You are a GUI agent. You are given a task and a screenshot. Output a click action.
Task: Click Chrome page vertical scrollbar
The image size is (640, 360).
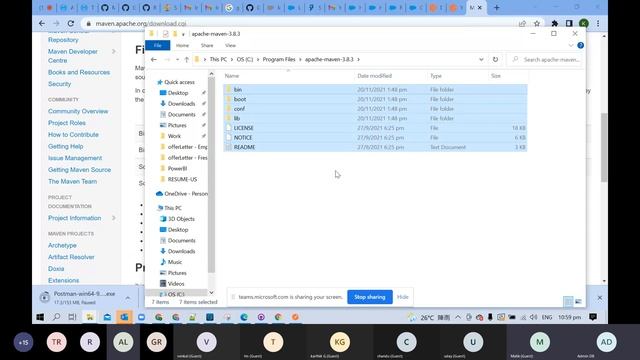(x=604, y=147)
